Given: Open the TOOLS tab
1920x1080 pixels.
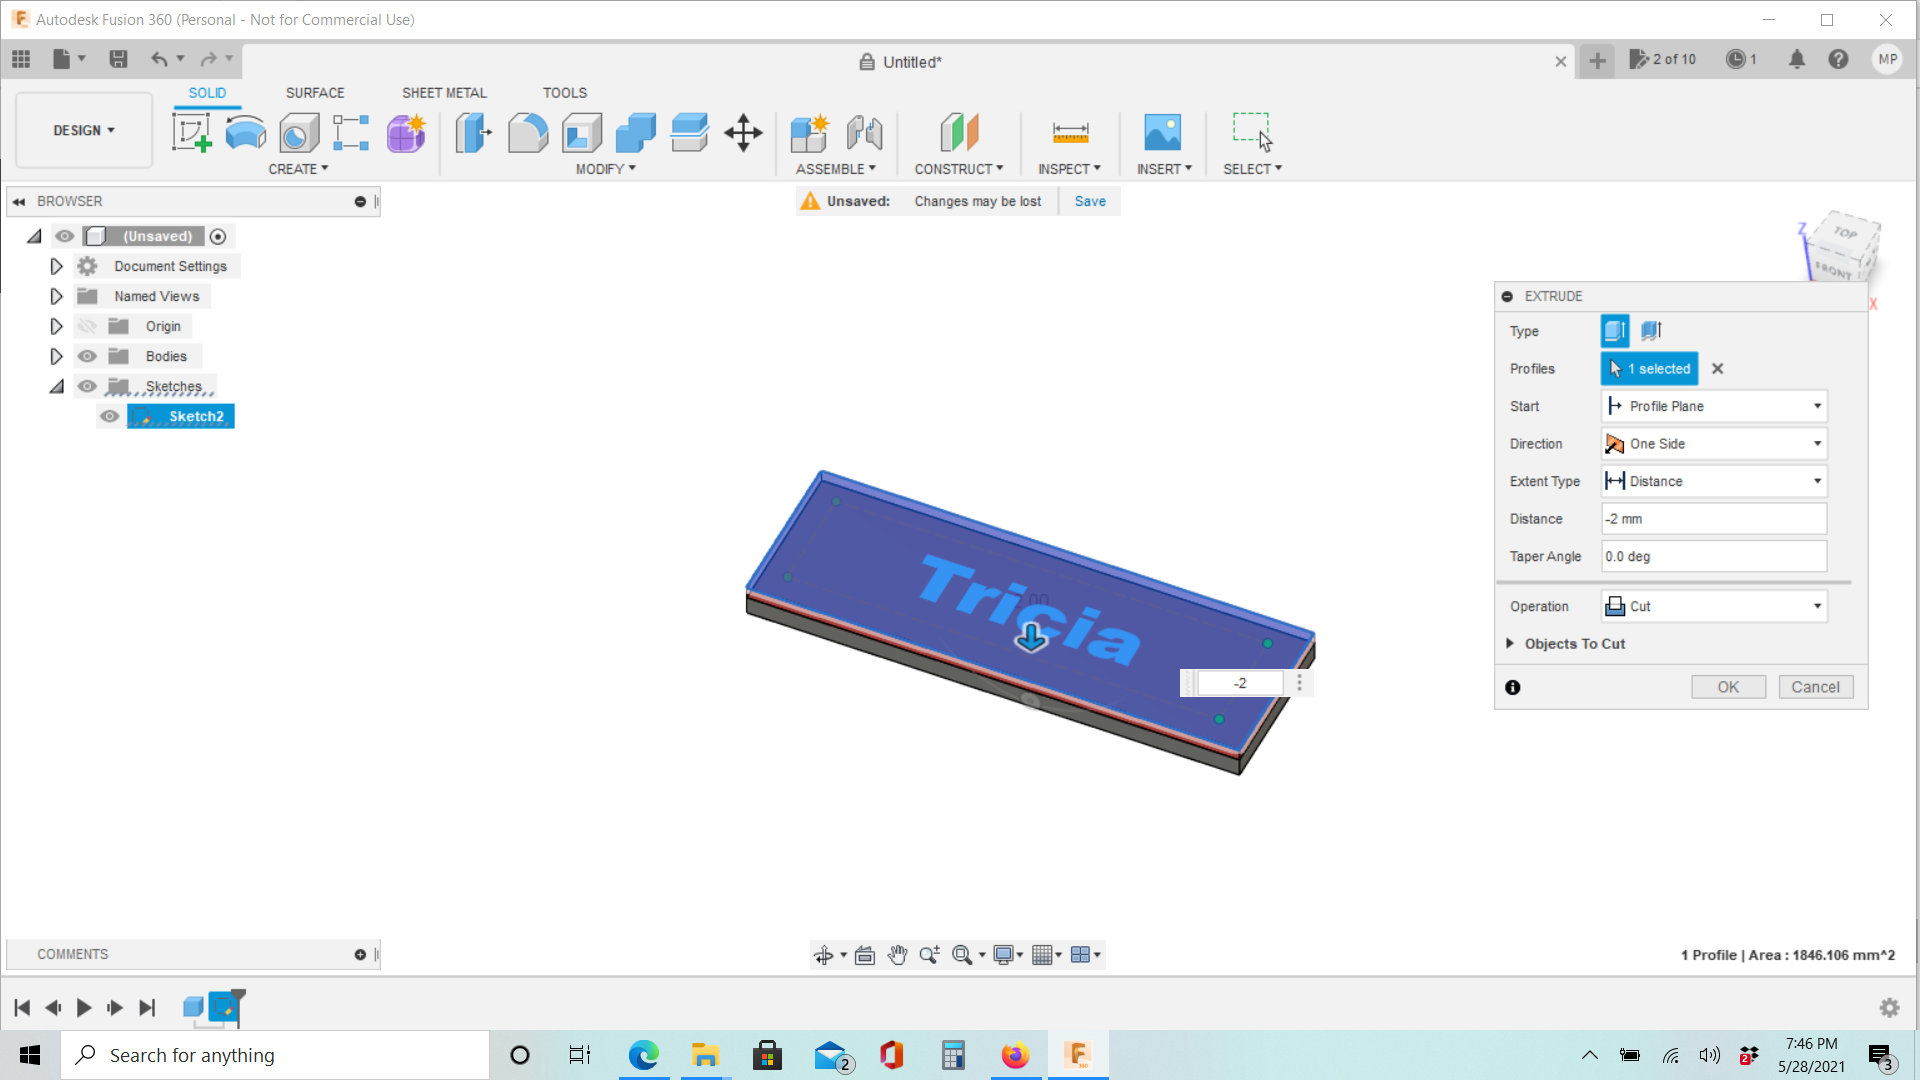Looking at the screenshot, I should click(x=565, y=92).
